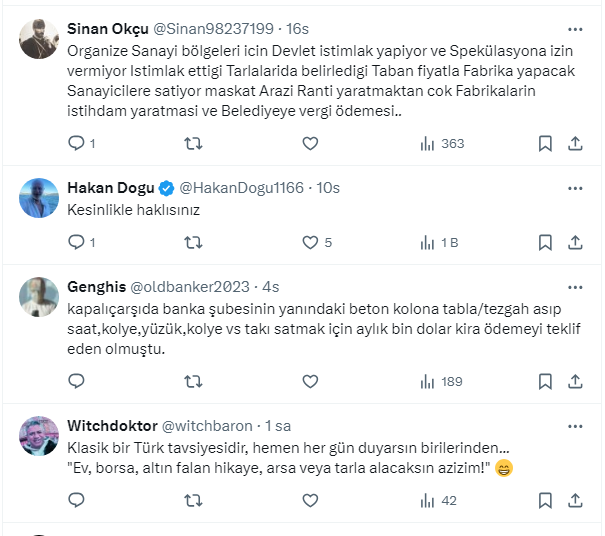605x536 pixels.
Task: Reply to Sinan Okçu's tweet
Action: [77, 143]
